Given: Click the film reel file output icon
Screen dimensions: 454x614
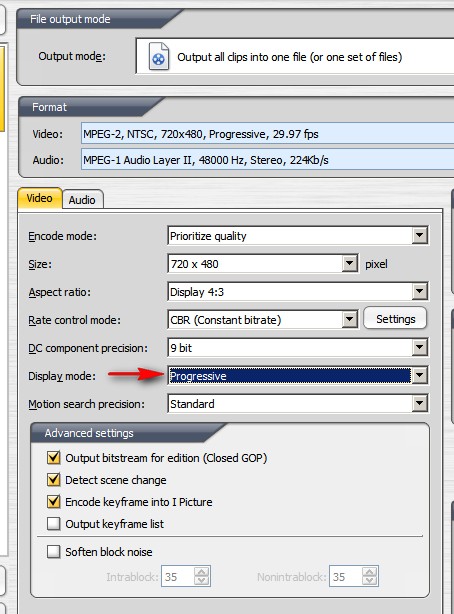Looking at the screenshot, I should 159,57.
